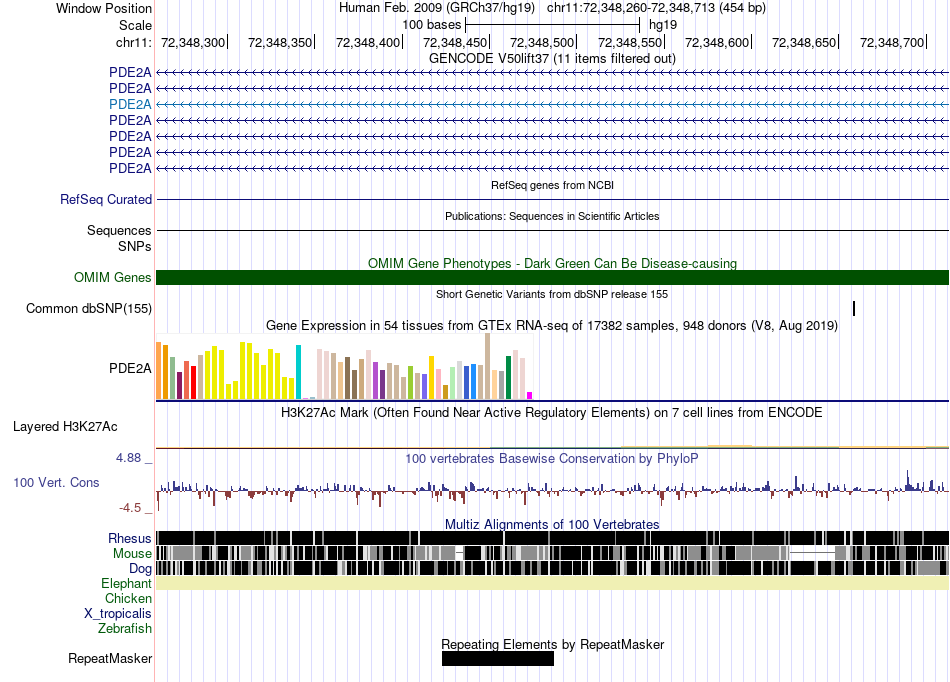Click the Sequences track label
The image size is (950, 682).
119,231
